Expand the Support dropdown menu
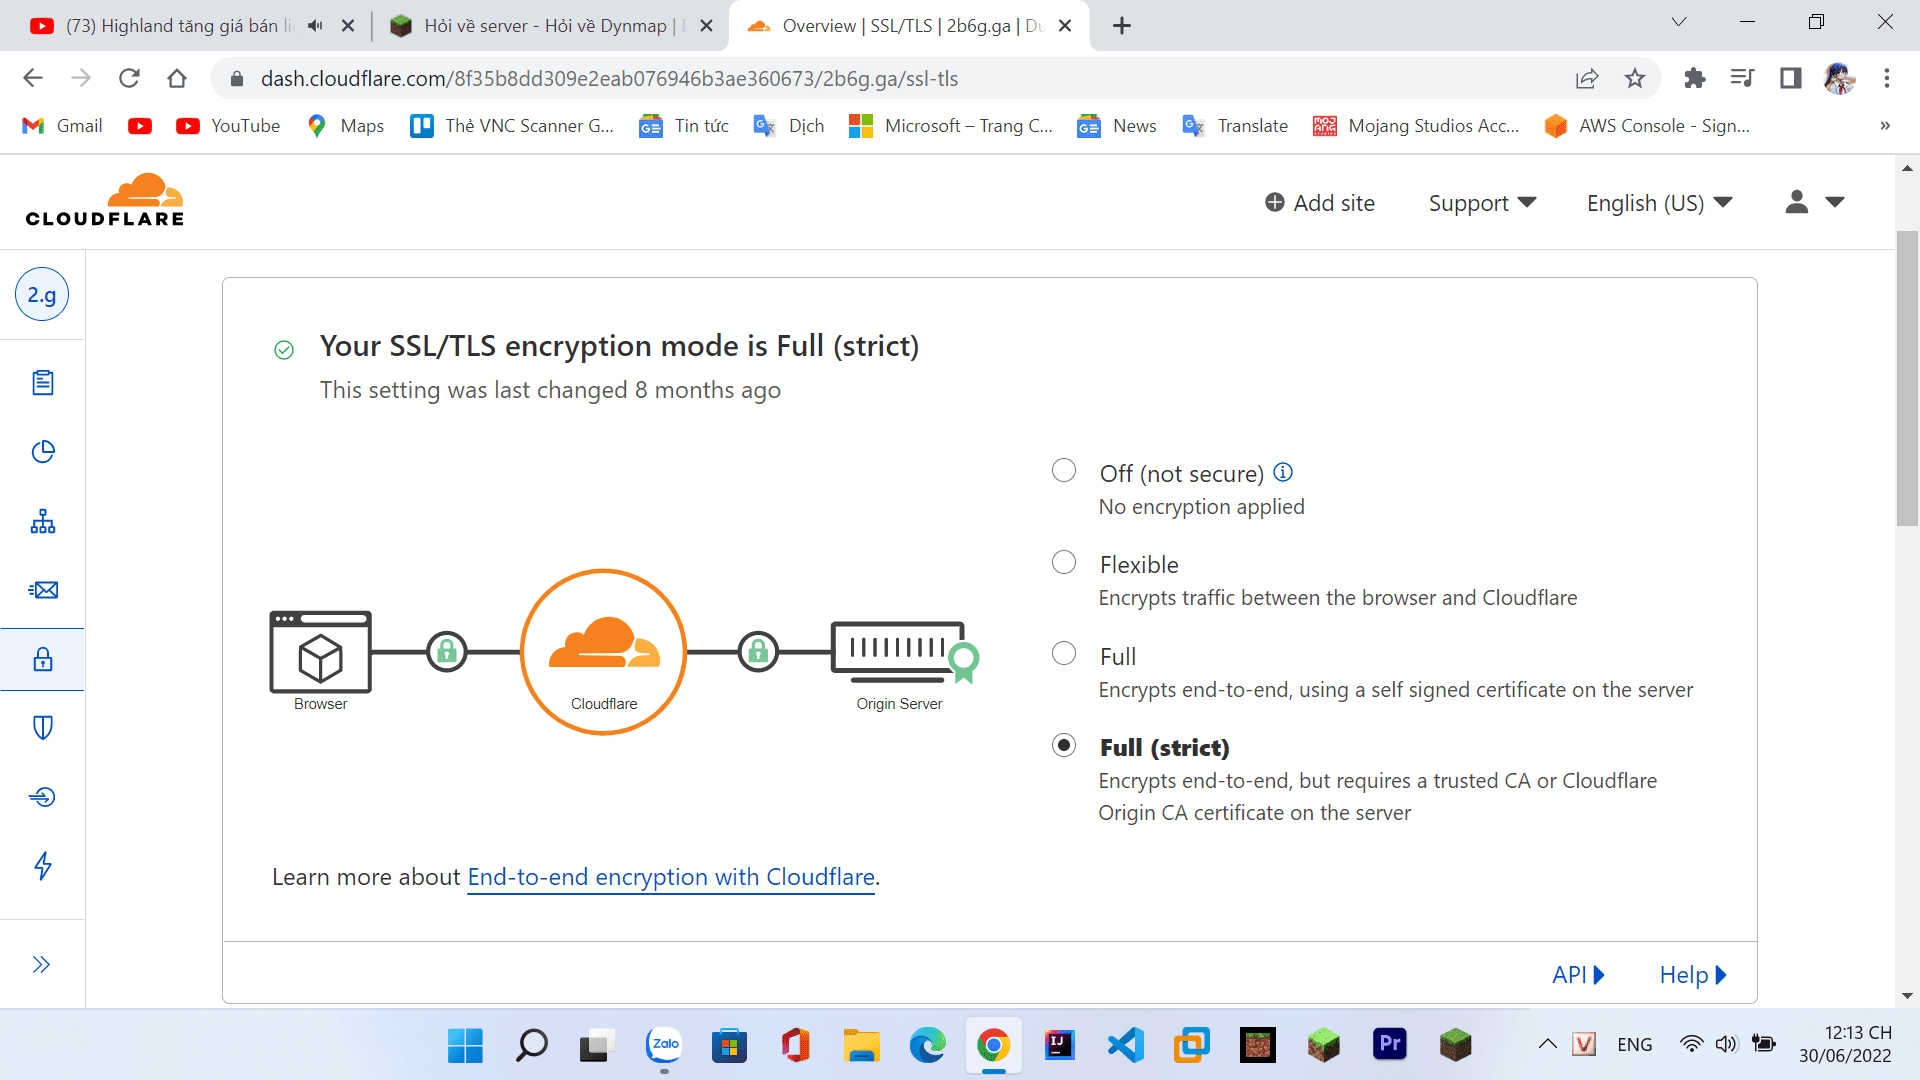Viewport: 1920px width, 1080px height. 1481,203
